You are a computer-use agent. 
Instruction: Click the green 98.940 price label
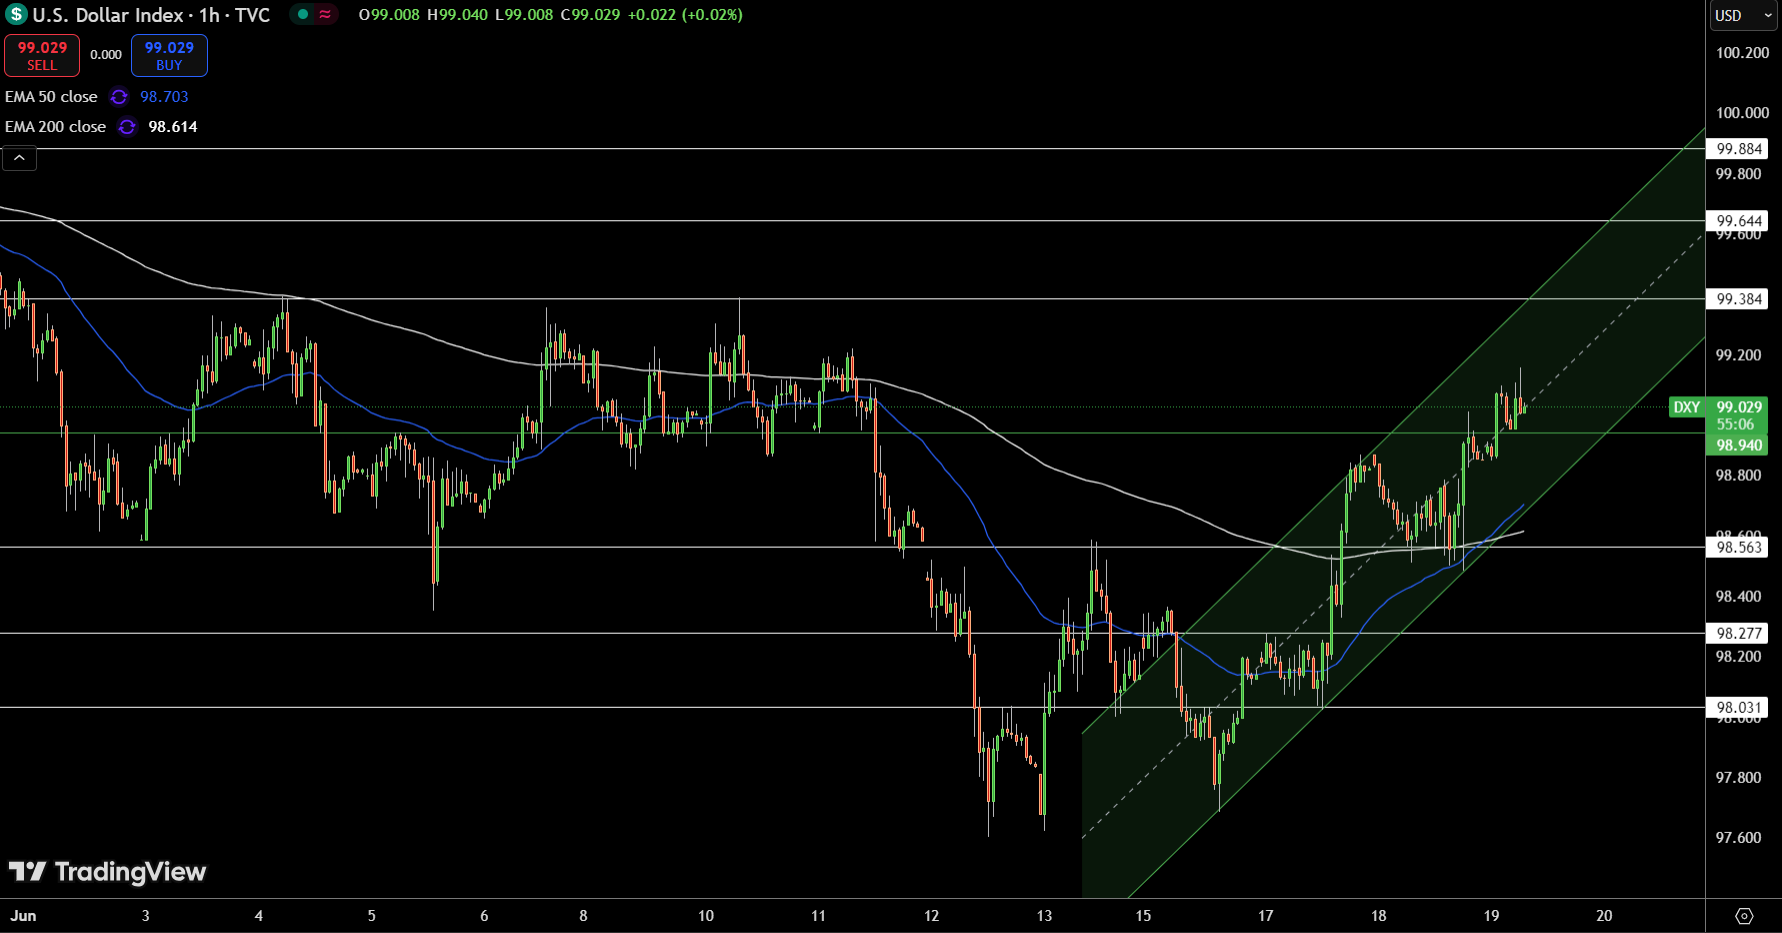1739,446
